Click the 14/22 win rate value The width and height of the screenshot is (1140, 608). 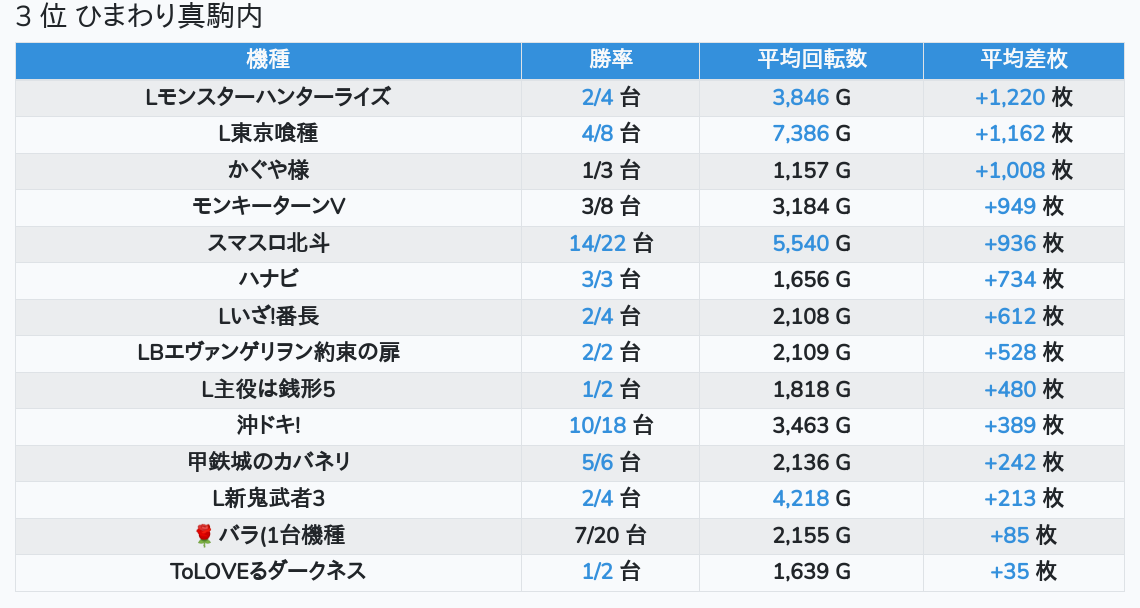pyautogui.click(x=597, y=244)
